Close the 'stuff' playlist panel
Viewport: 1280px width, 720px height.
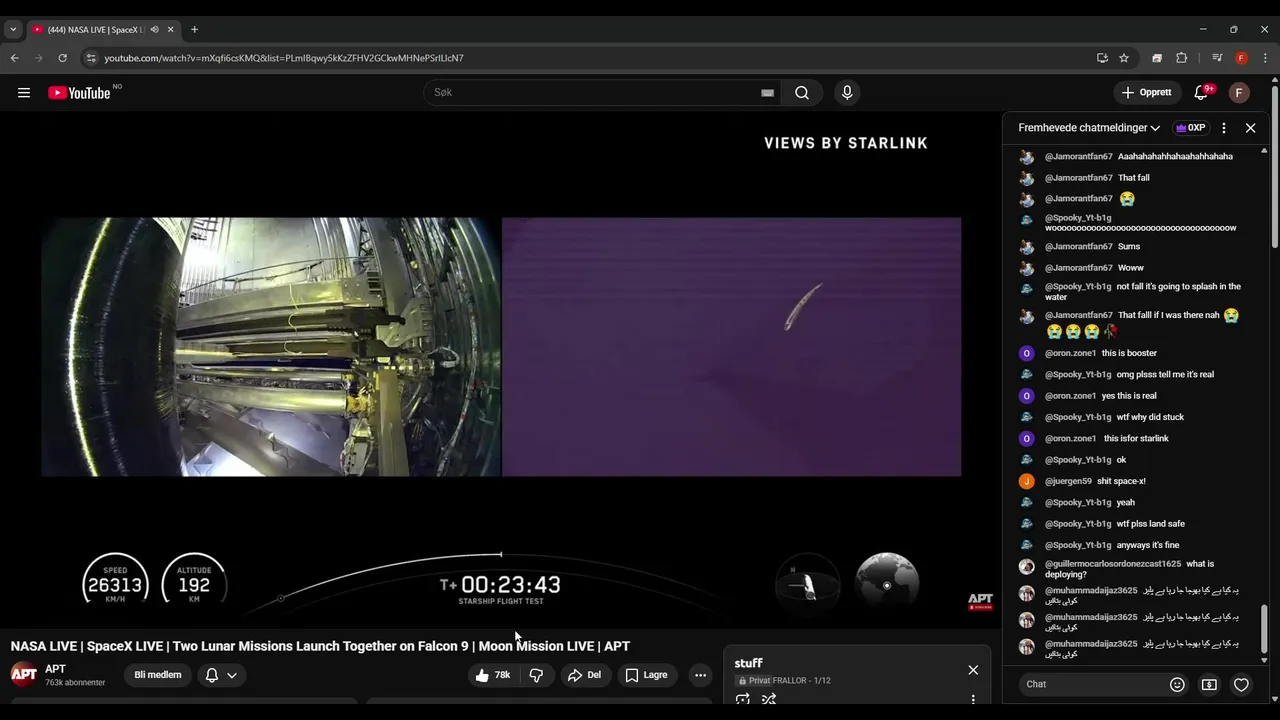(973, 670)
